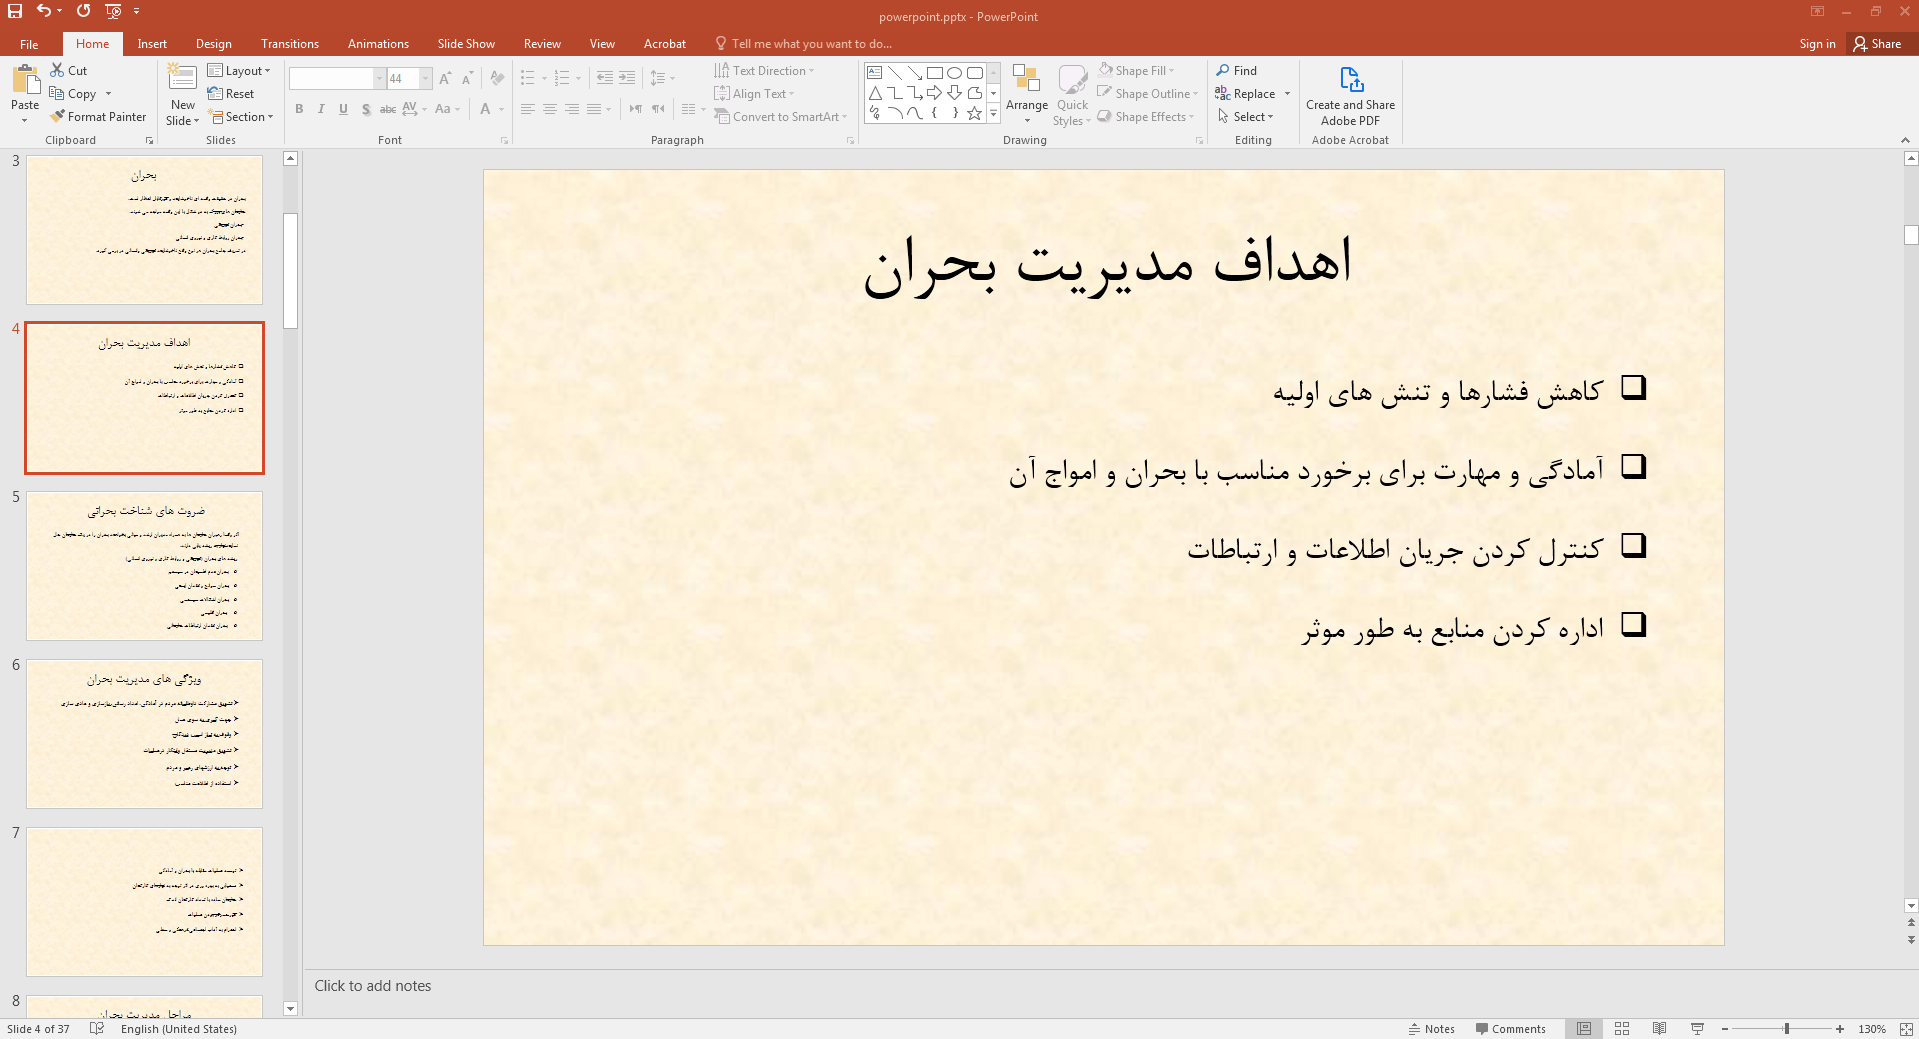Set right-to-left text direction

[x=658, y=109]
